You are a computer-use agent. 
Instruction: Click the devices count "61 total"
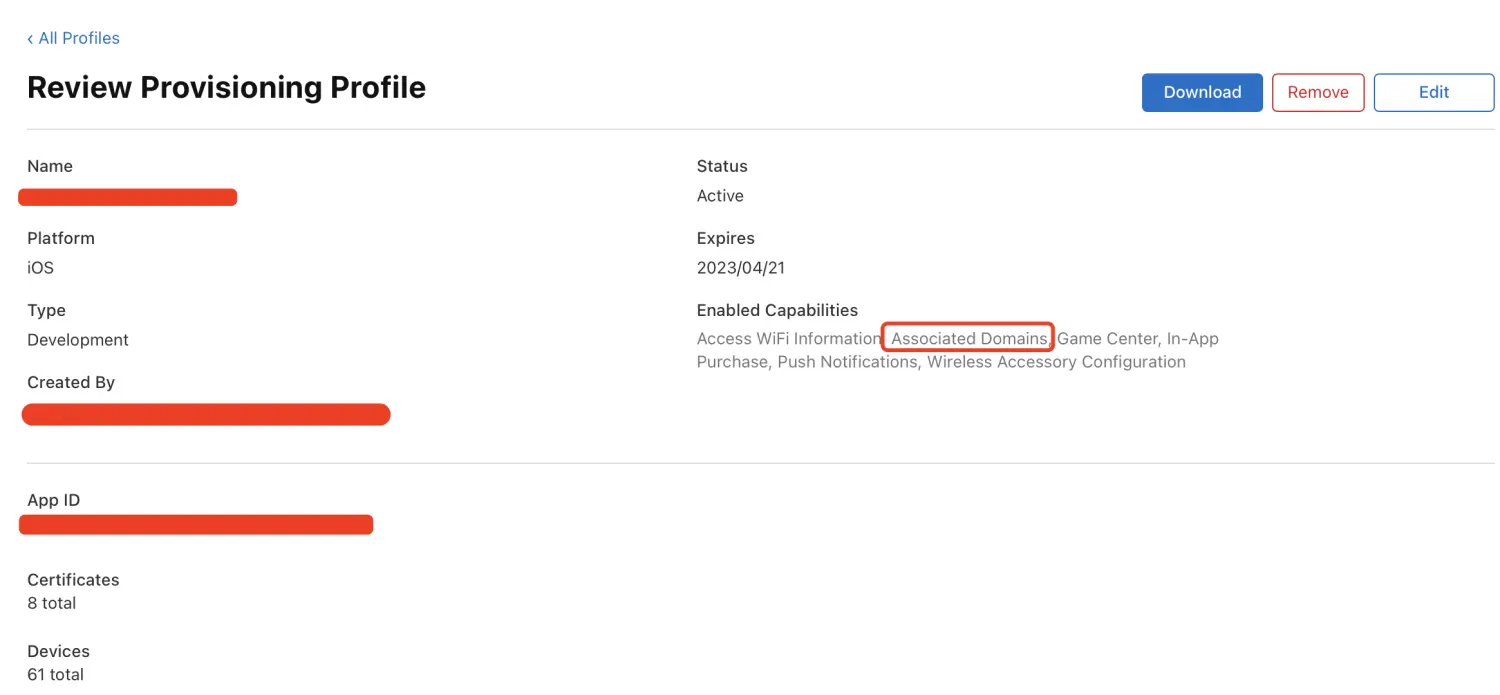(x=55, y=674)
